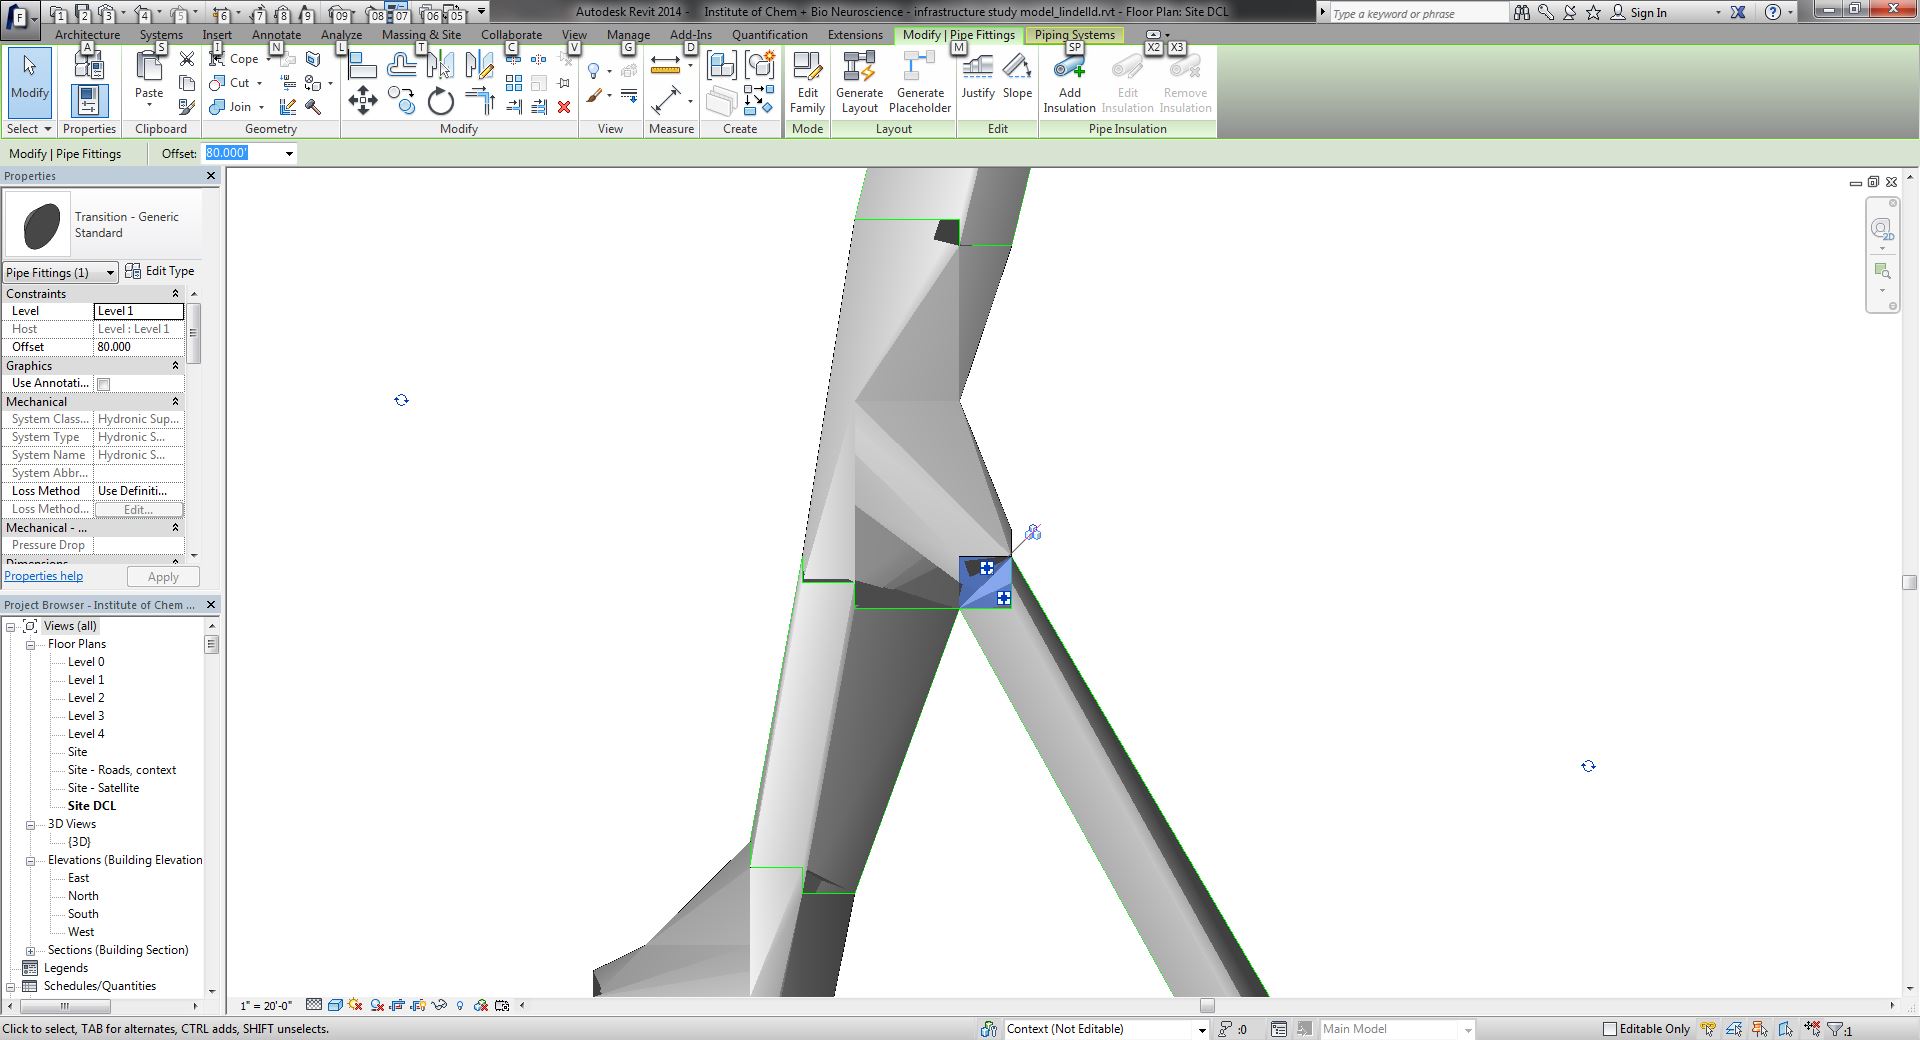Image resolution: width=1920 pixels, height=1040 pixels.
Task: Open the Level 2 floor plan
Action: pos(86,698)
